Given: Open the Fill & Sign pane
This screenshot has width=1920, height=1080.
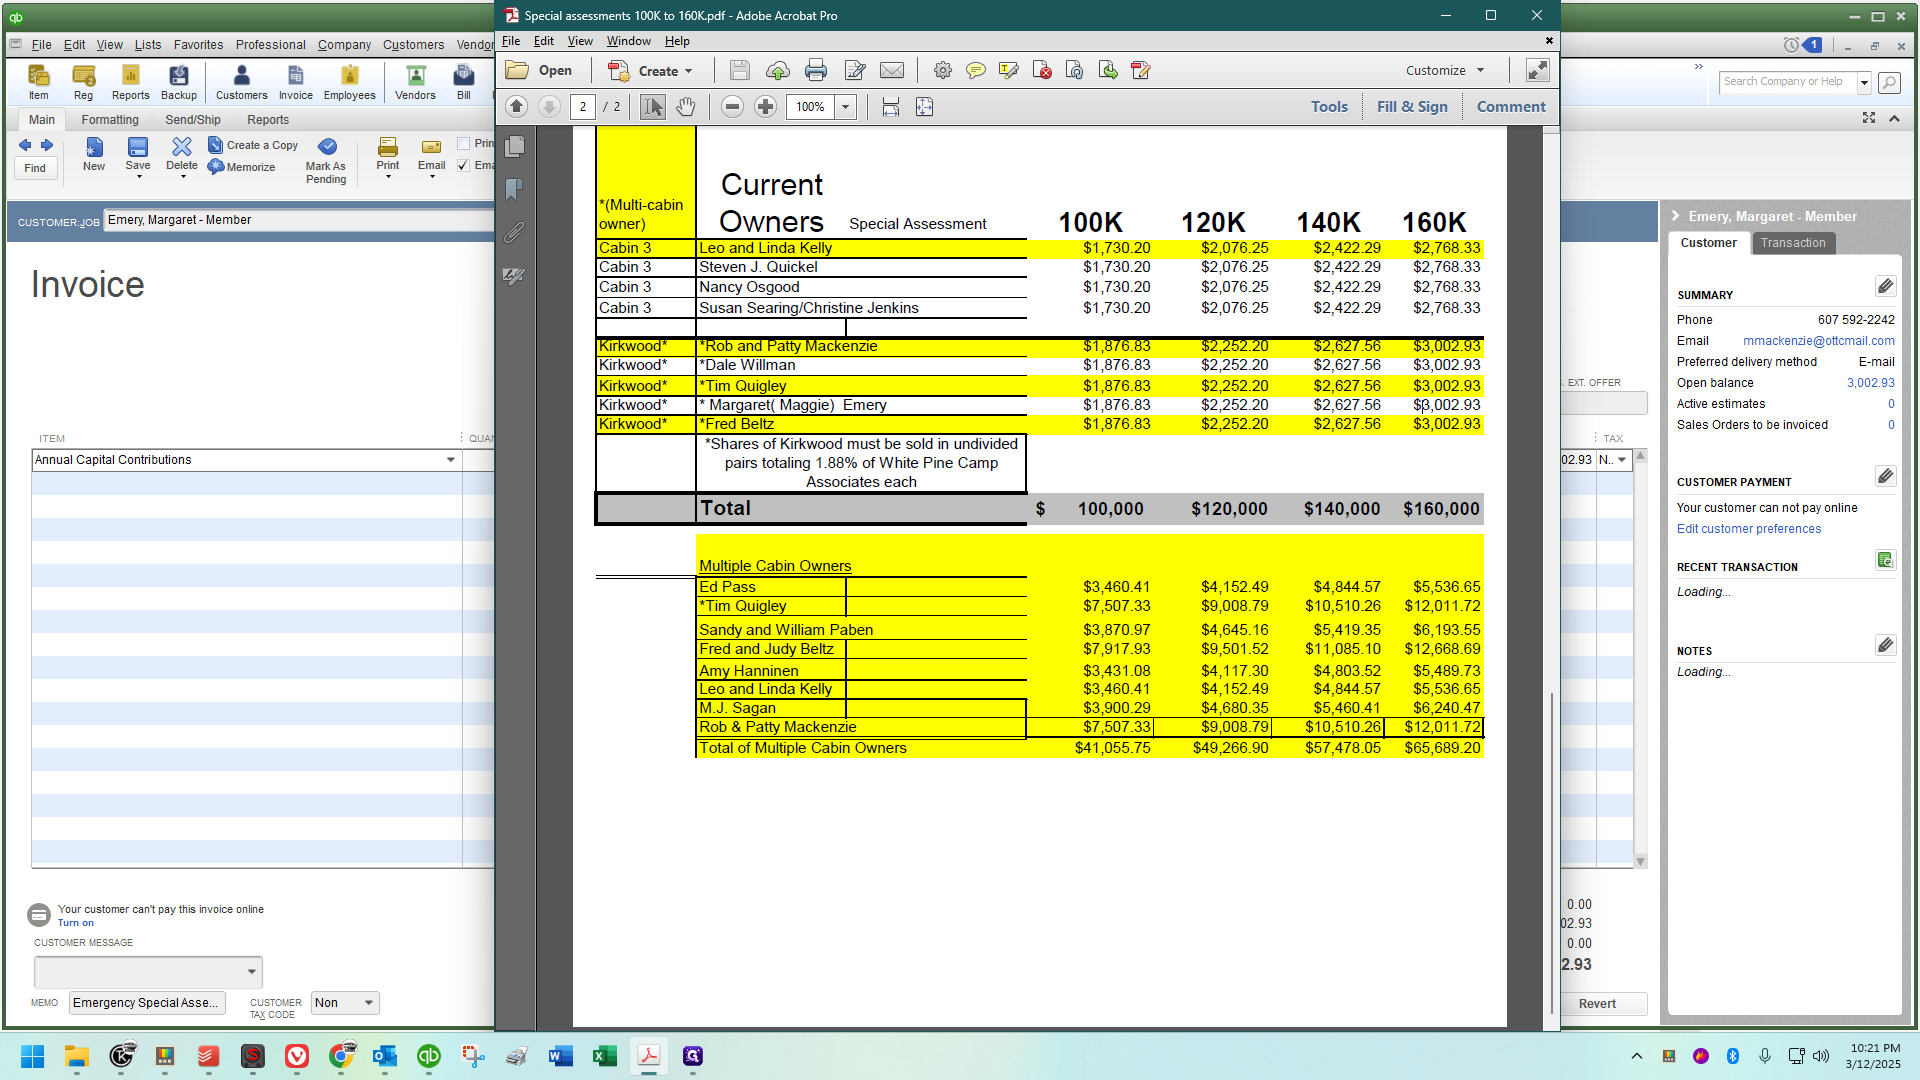Looking at the screenshot, I should pyautogui.click(x=1412, y=107).
